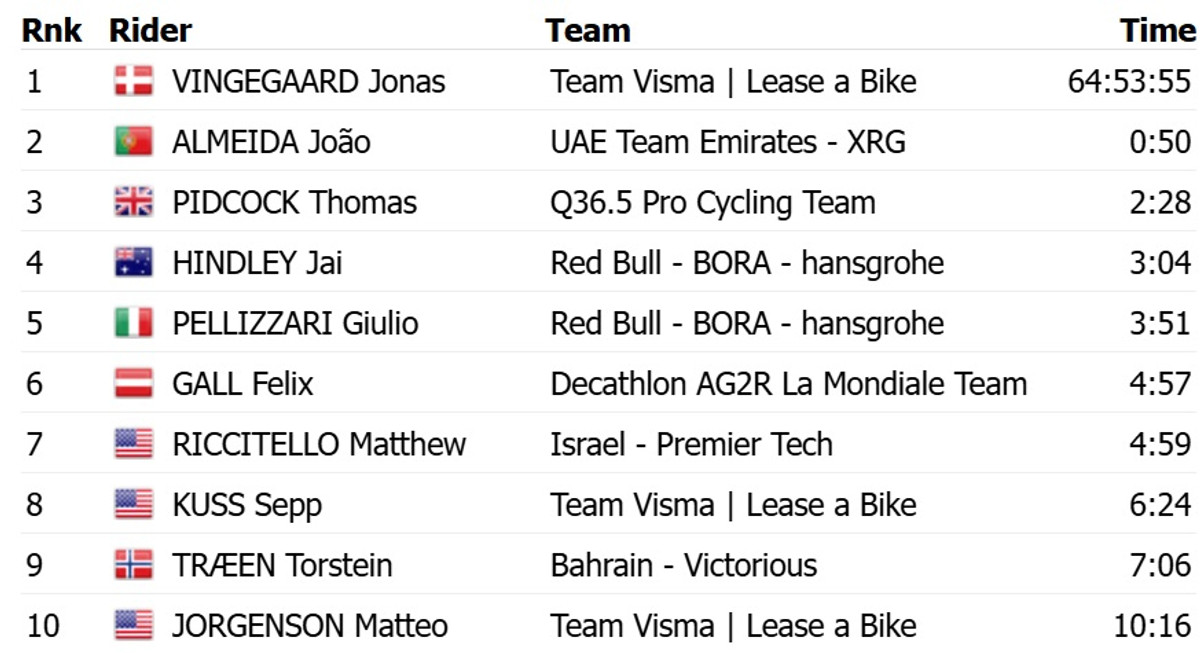This screenshot has width=1200, height=653.
Task: Click the Portuguese flag beside Almeida
Action: [133, 142]
